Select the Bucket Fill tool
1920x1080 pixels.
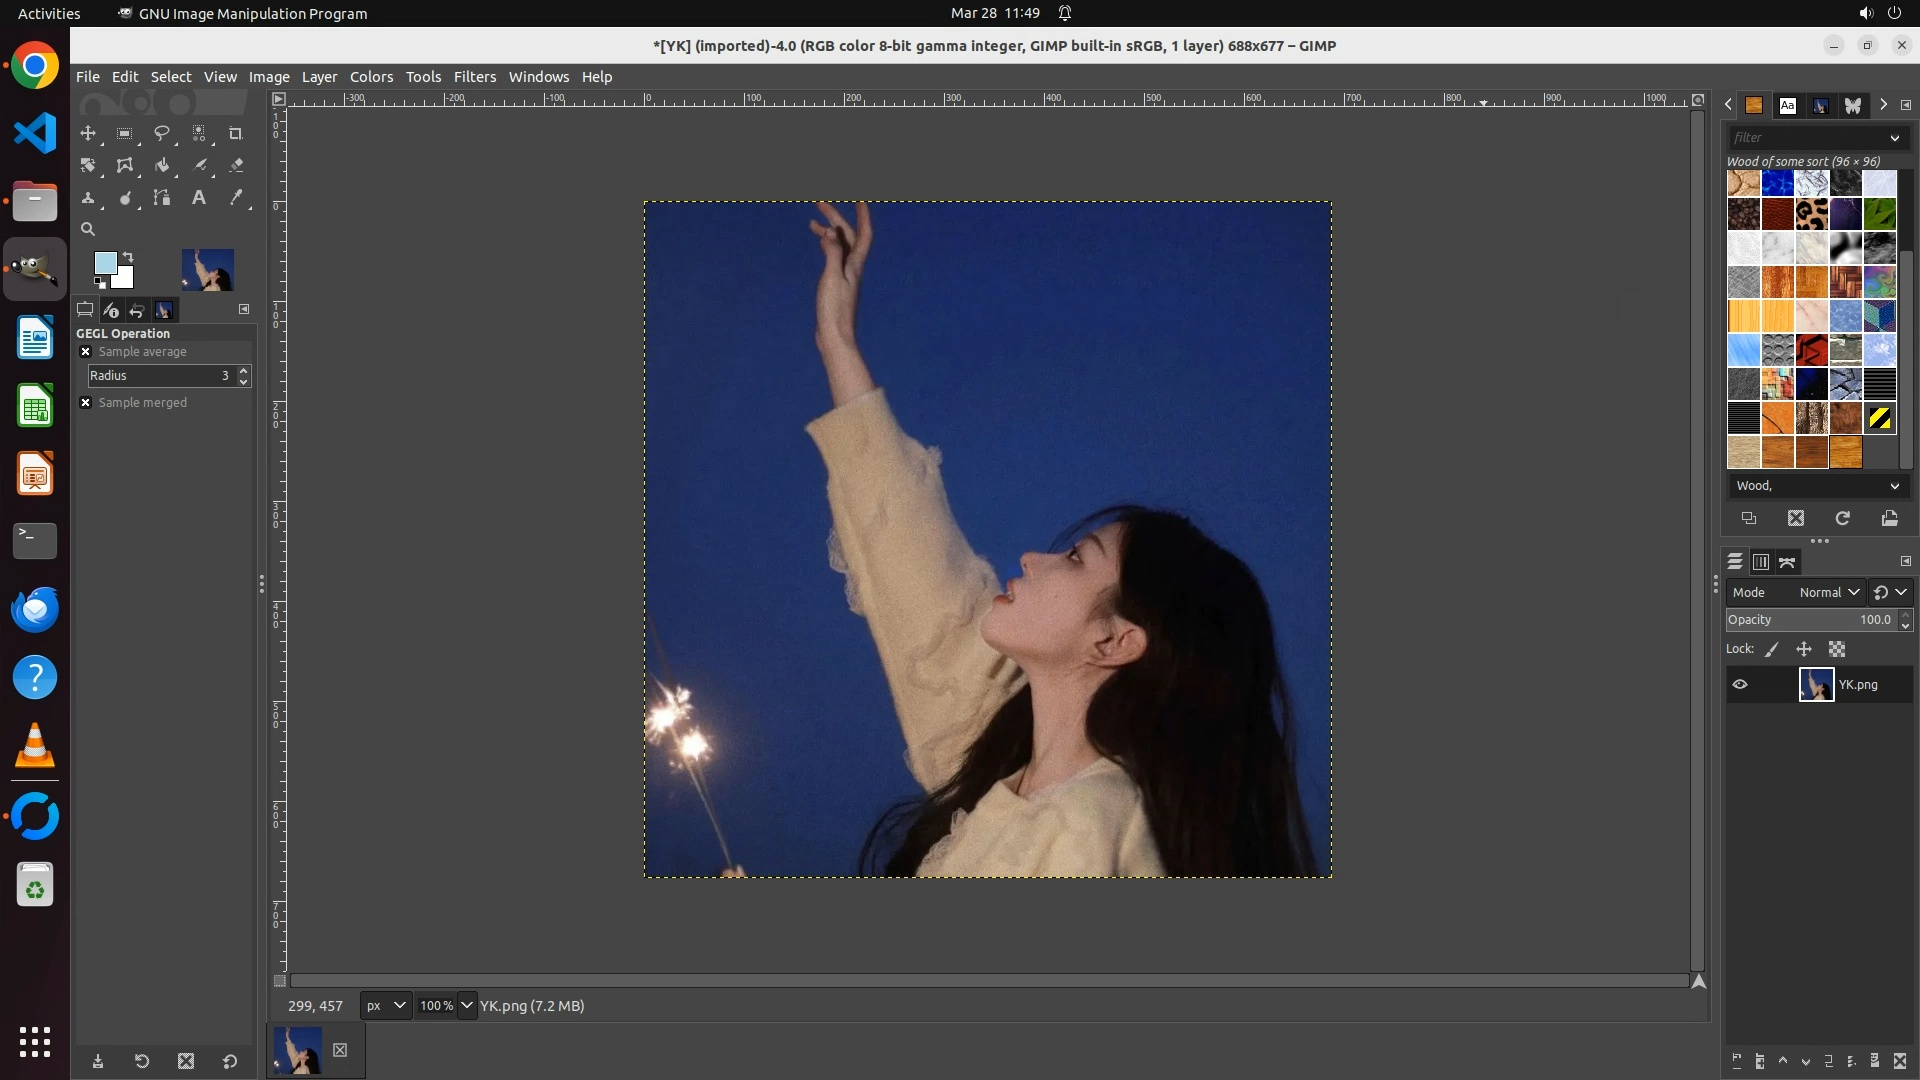161,166
